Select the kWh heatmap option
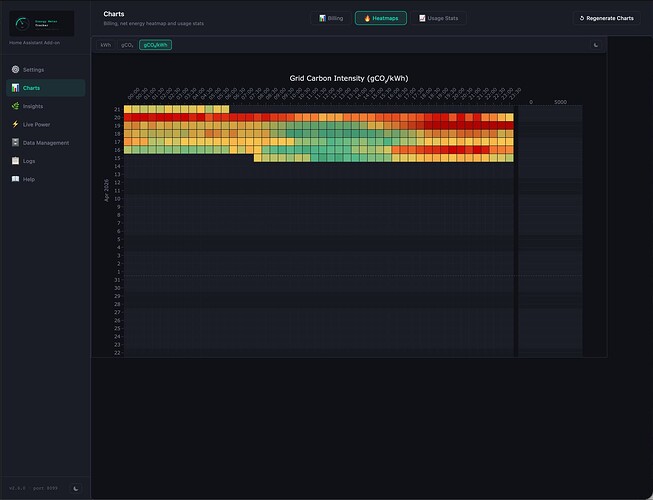Viewport: 653px width, 500px height. (106, 45)
